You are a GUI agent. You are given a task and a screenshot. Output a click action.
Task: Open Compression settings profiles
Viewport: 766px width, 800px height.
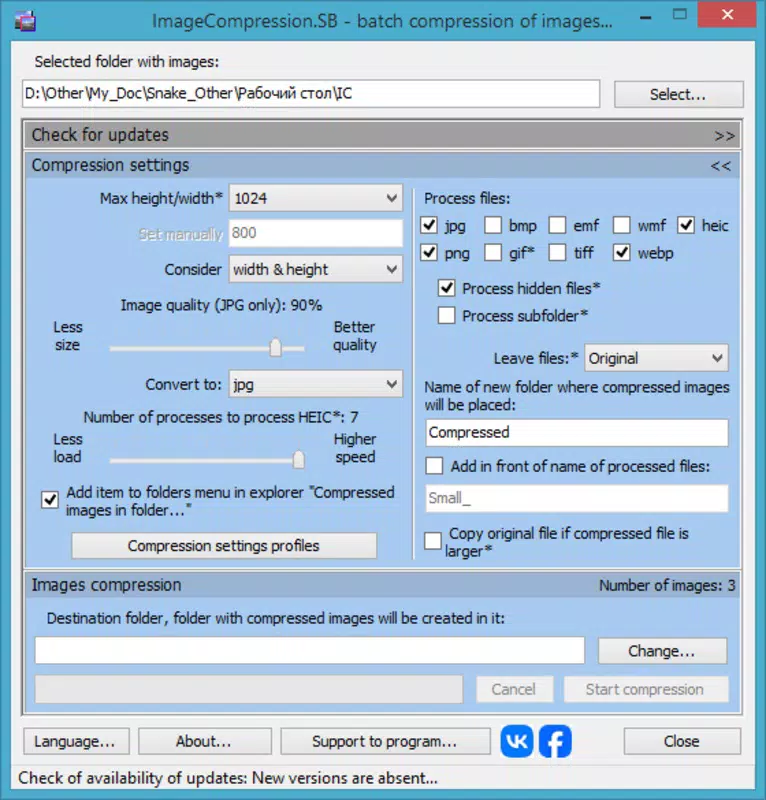(224, 546)
